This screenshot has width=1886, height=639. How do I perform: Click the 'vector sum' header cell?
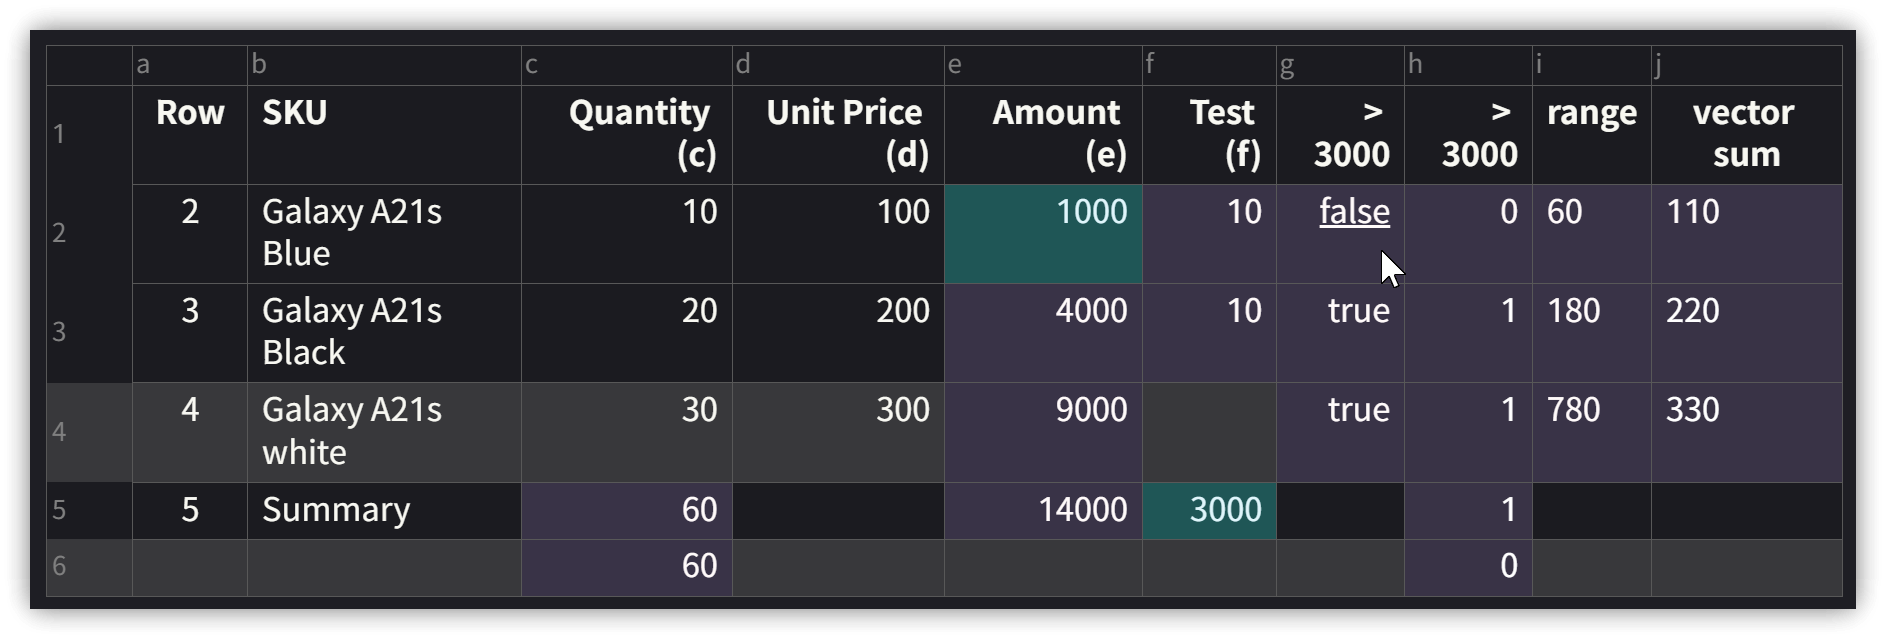tap(1747, 135)
